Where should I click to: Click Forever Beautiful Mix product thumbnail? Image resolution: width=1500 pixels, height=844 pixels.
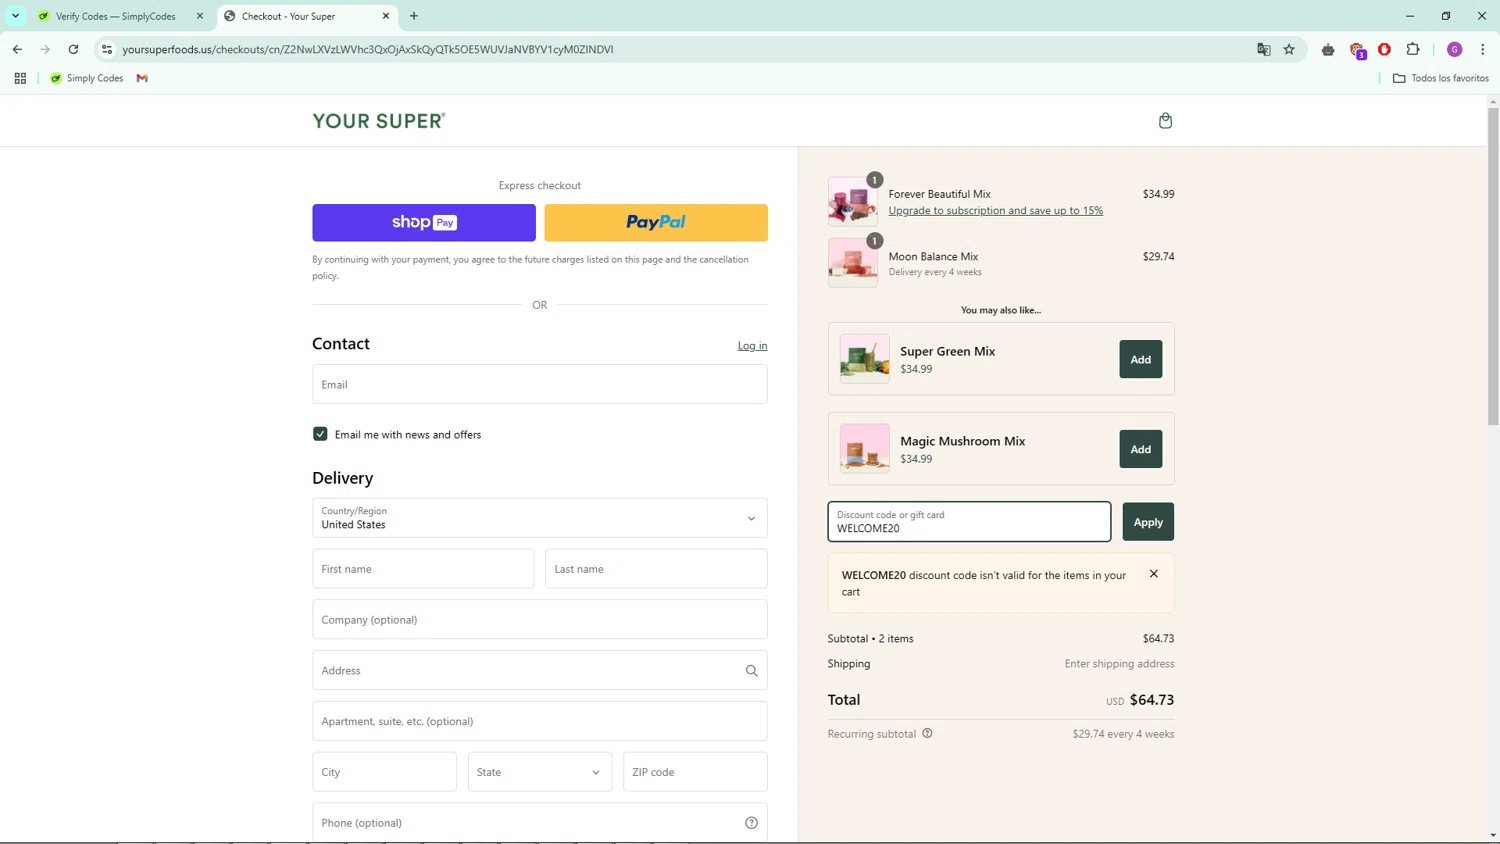(x=852, y=201)
